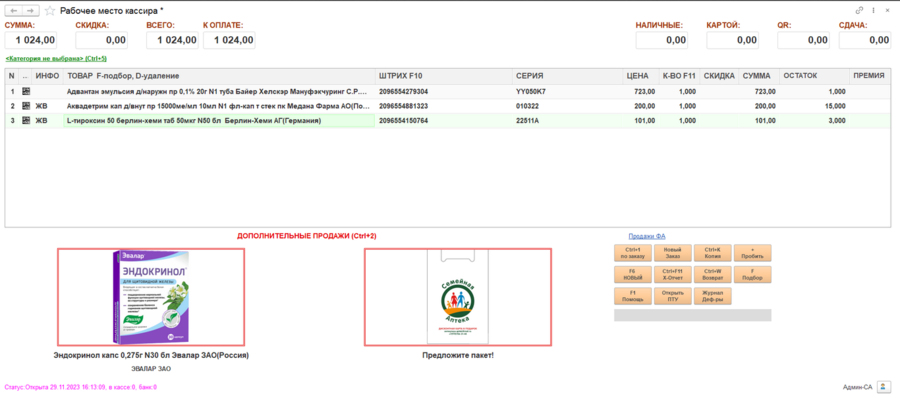The height and width of the screenshot is (398, 900).
Task: Select the Семейная Аптека bag image
Action: click(x=457, y=297)
